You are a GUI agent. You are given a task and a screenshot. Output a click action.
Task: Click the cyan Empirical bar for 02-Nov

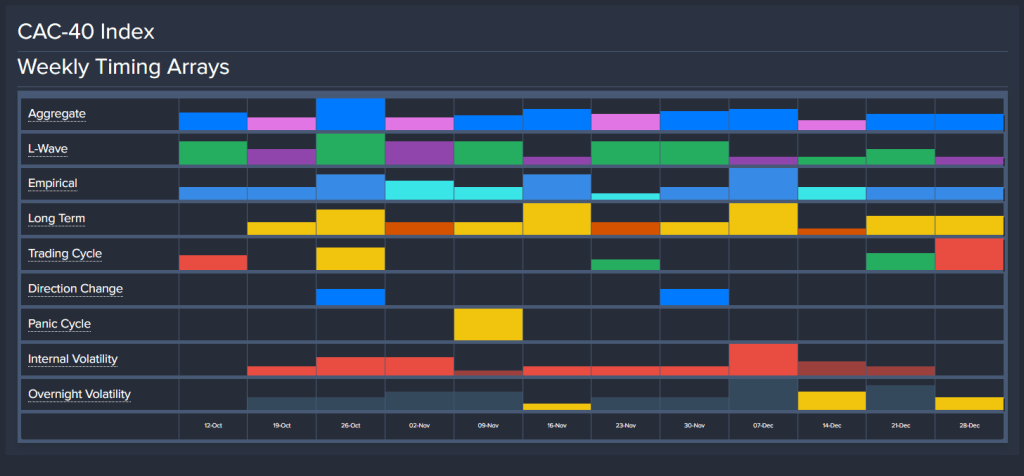point(419,190)
